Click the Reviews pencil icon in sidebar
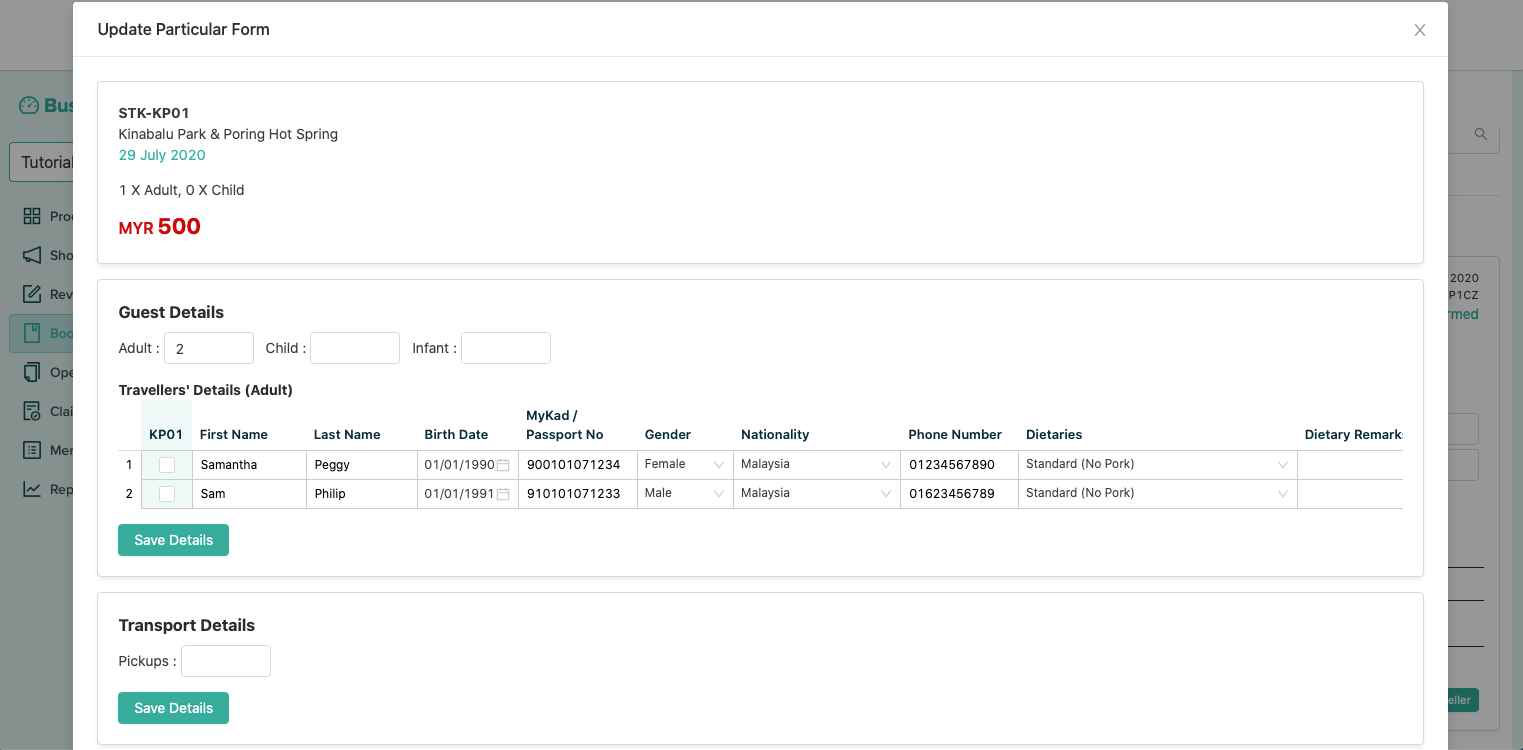 pyautogui.click(x=32, y=294)
